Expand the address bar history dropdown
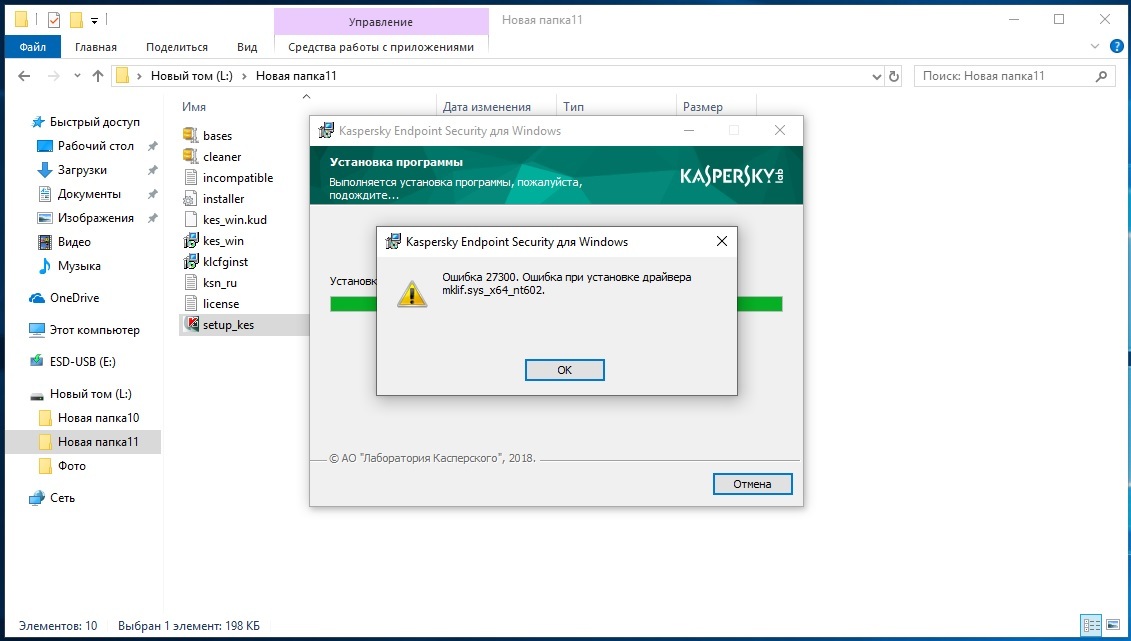Image resolution: width=1131 pixels, height=641 pixels. pos(876,76)
